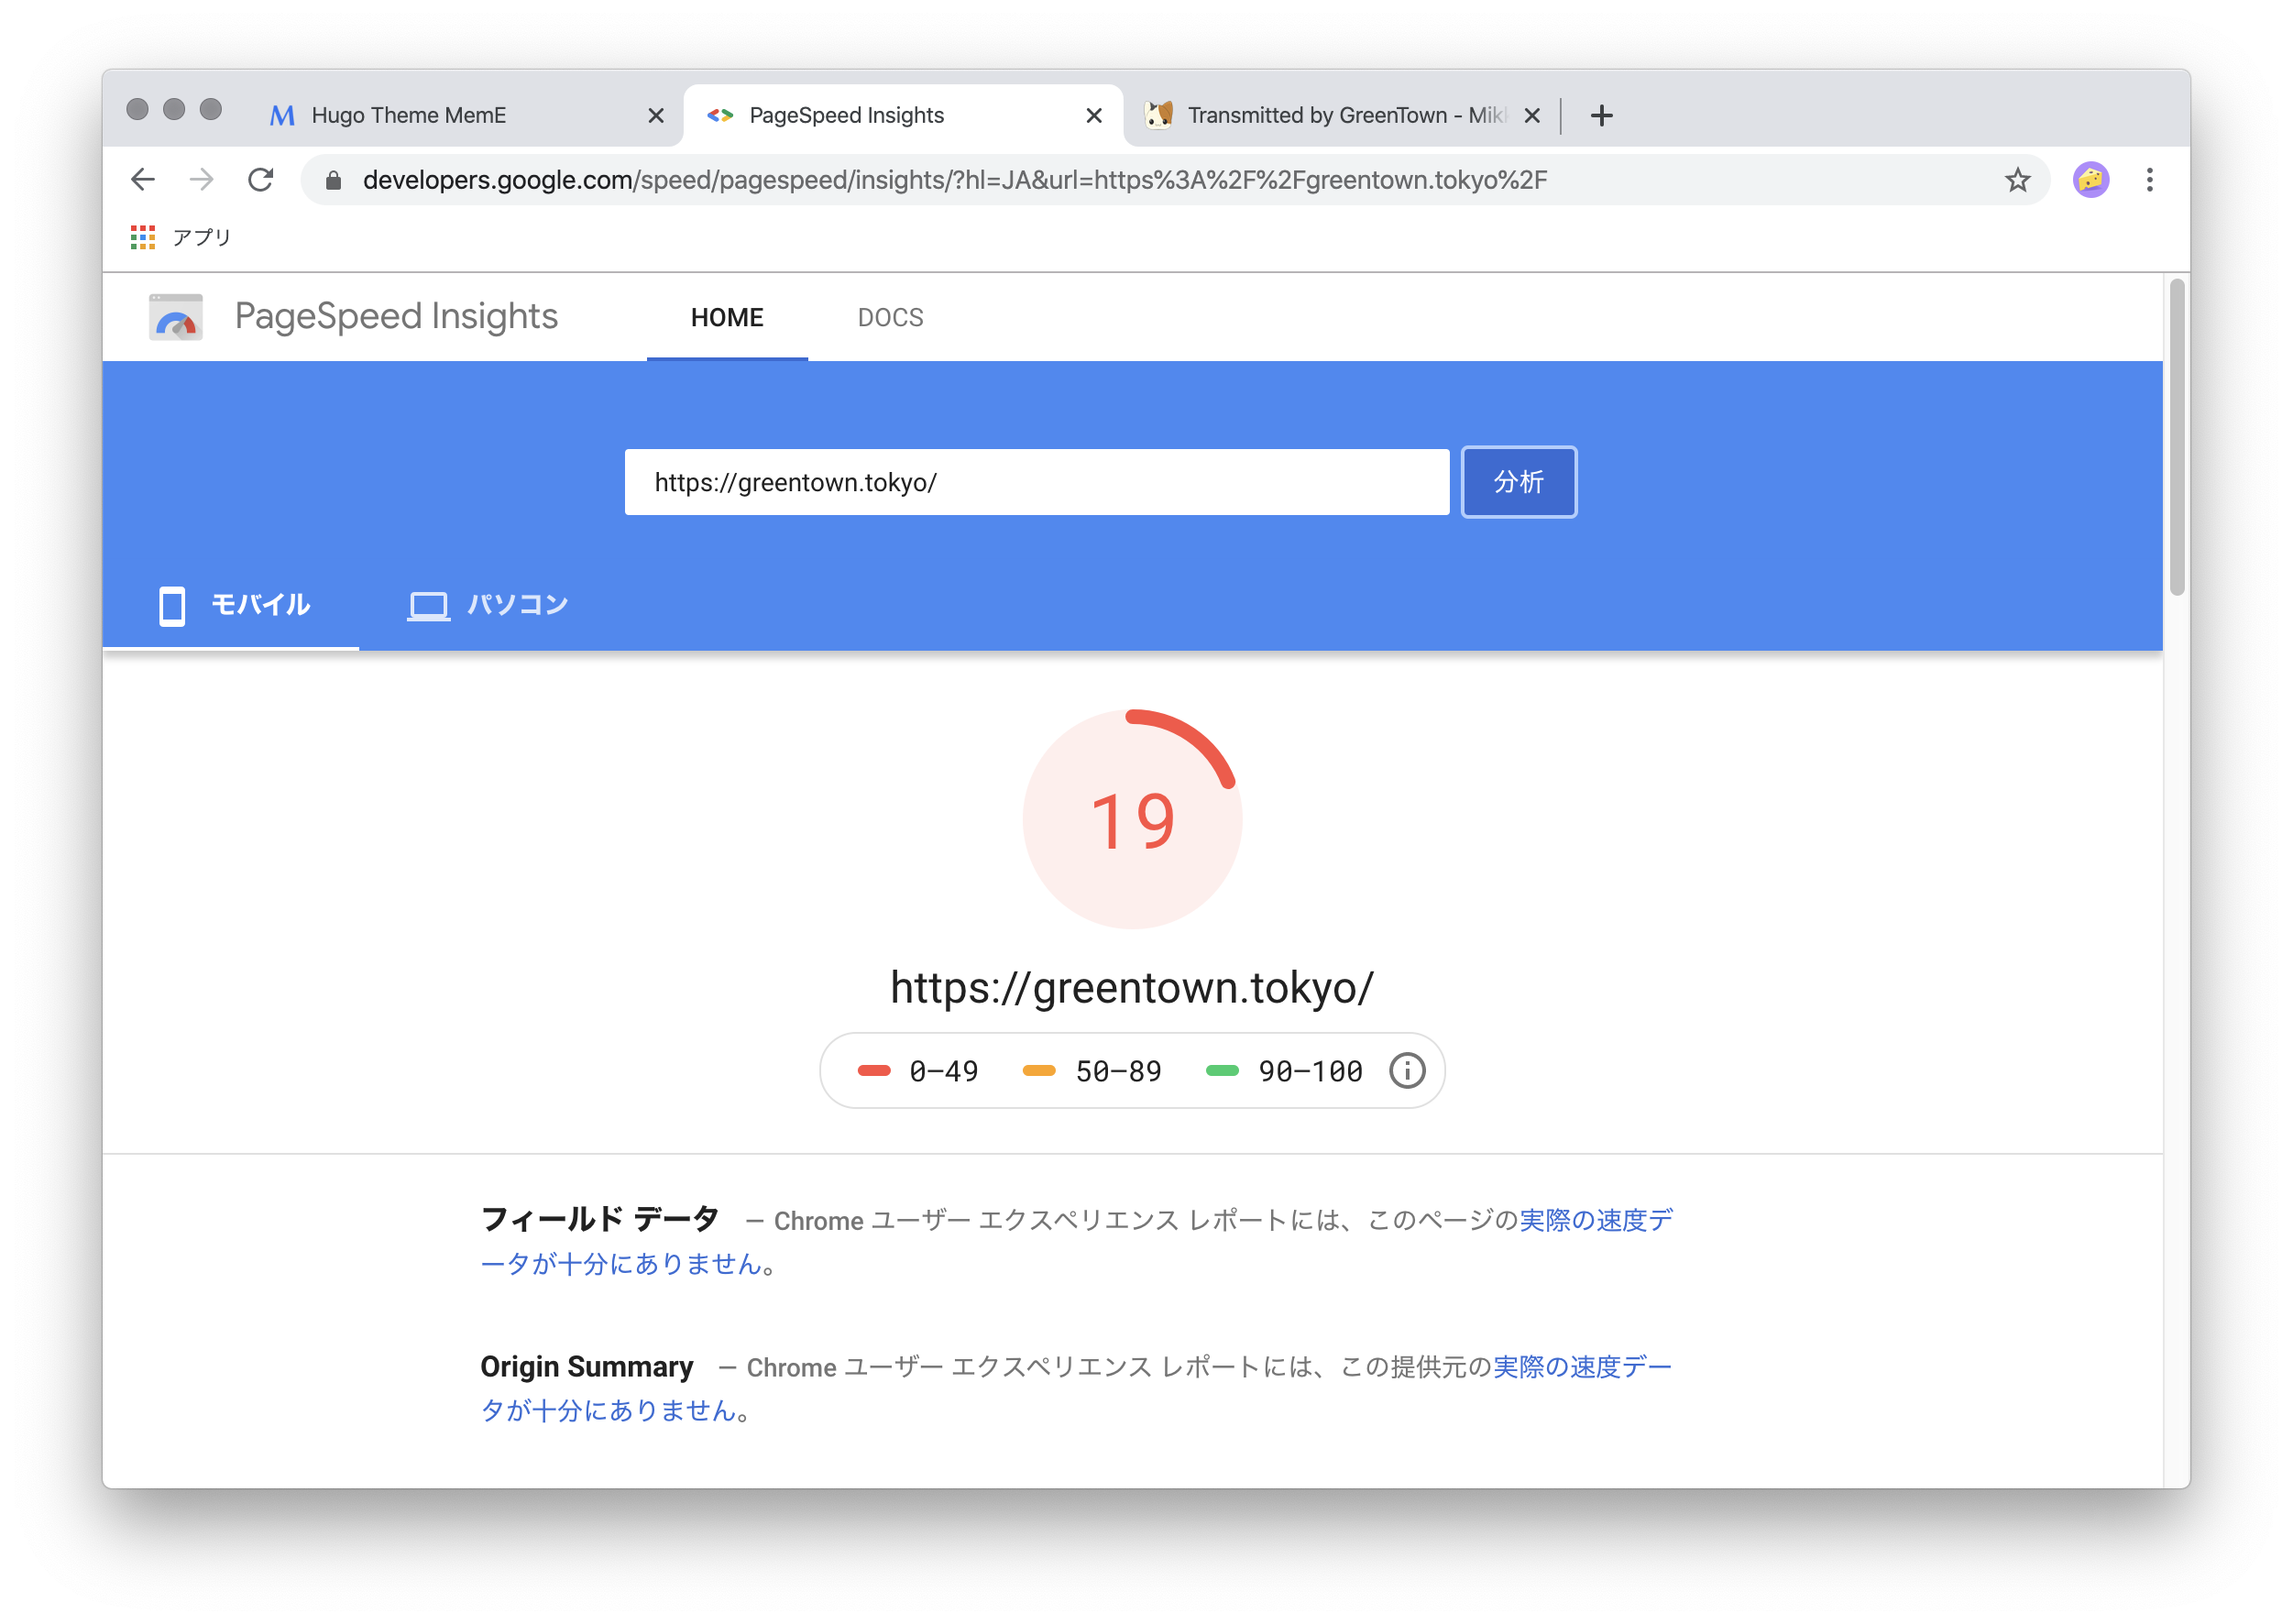
Task: Close the Hugo Theme MemE tab
Action: coord(656,116)
